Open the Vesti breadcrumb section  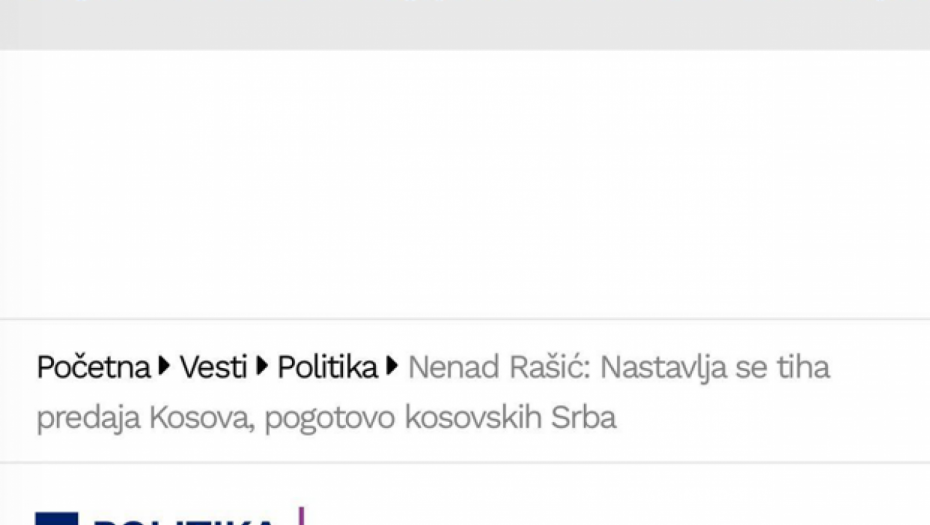coord(213,368)
